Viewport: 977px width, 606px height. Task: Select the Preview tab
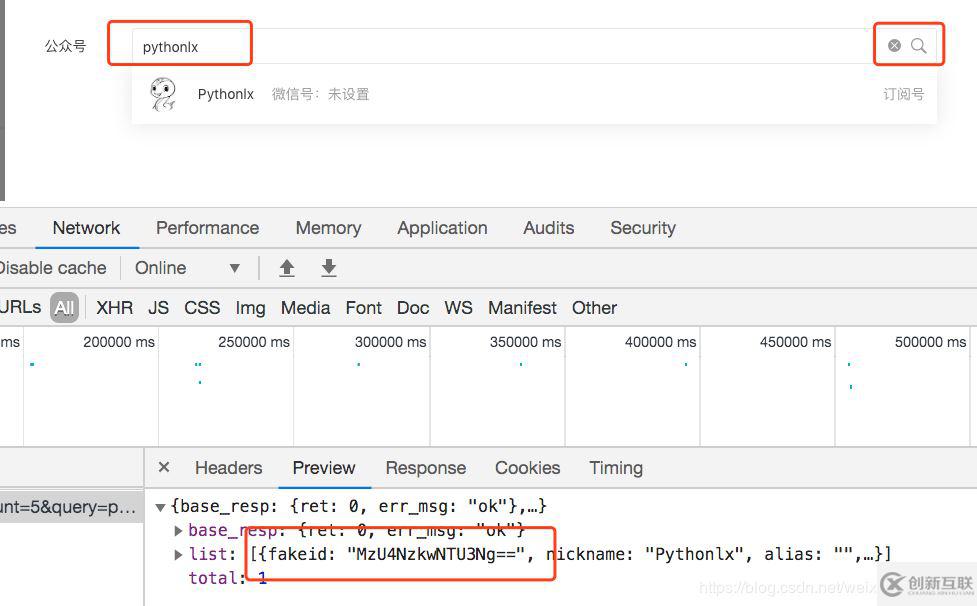click(324, 468)
